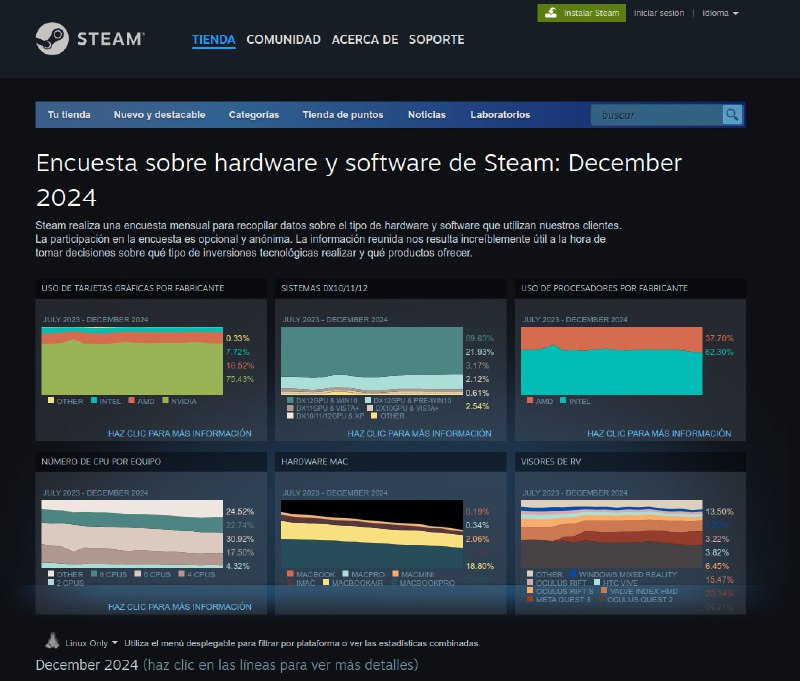Click the heading 'VISORES DE RV'
This screenshot has width=800, height=681.
(551, 461)
